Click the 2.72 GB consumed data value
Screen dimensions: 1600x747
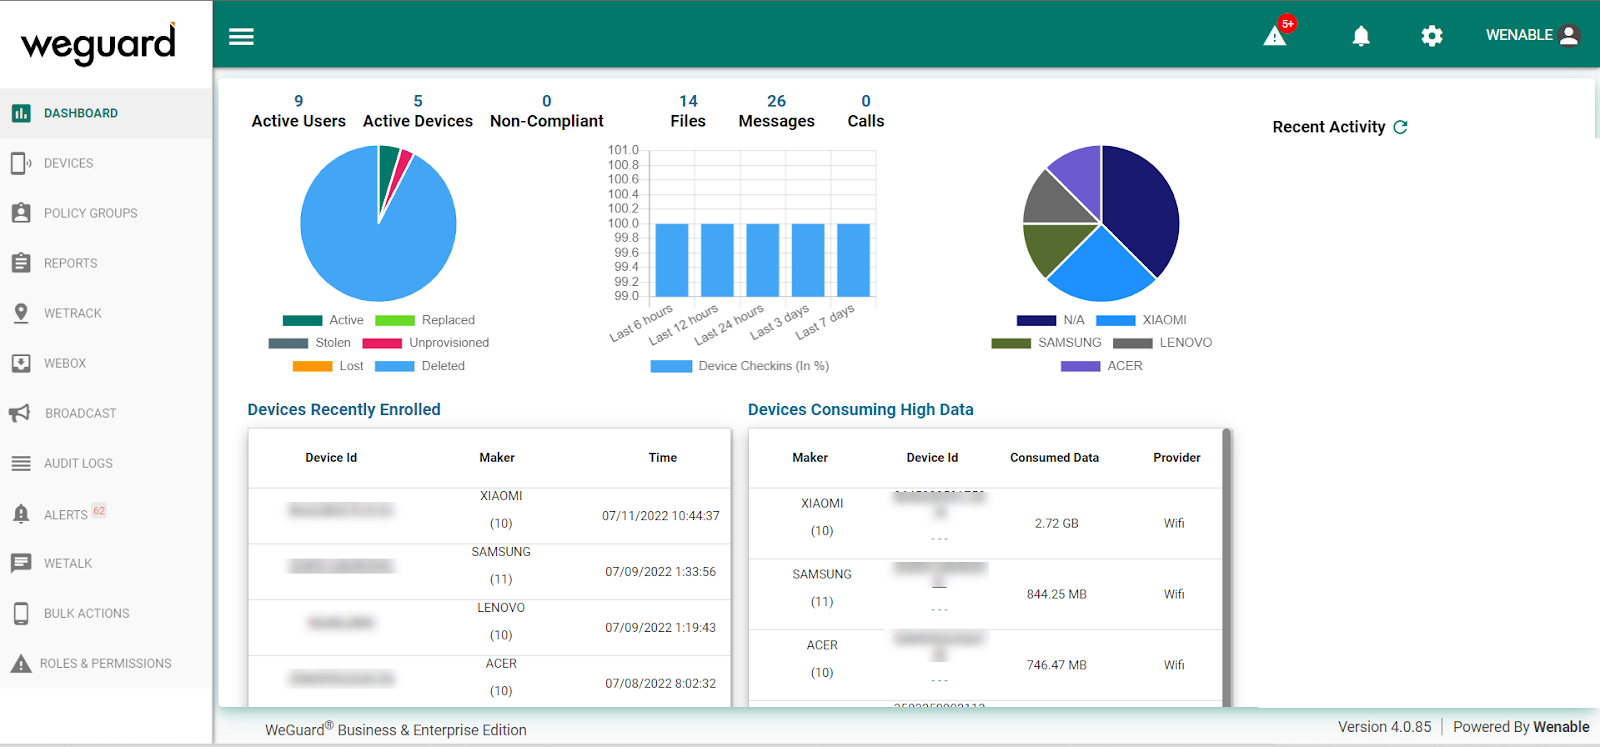(1056, 523)
